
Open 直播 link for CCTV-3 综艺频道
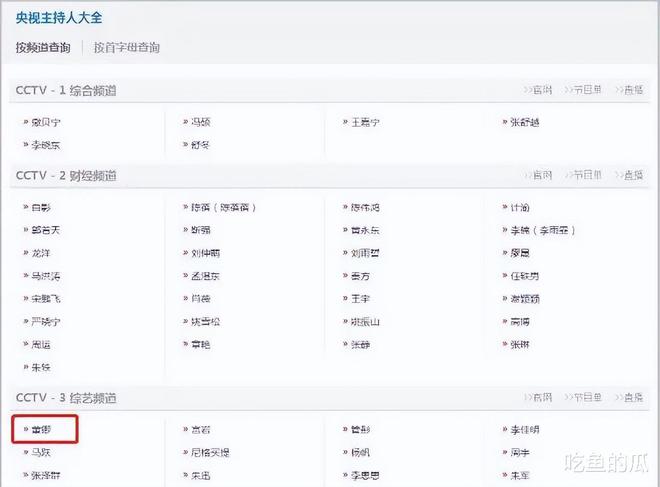tap(629, 397)
